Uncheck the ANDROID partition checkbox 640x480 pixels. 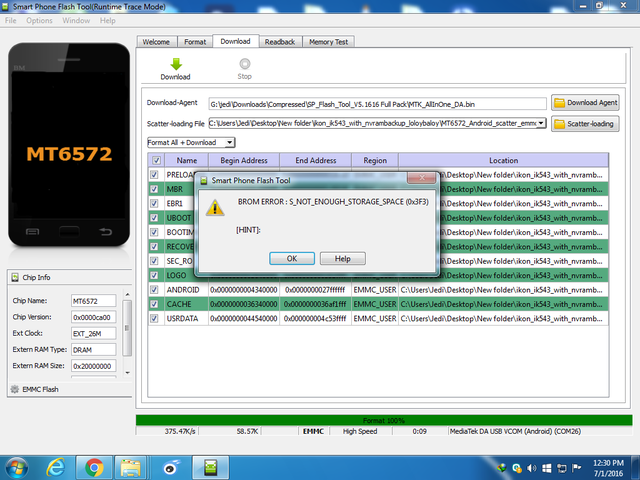coord(154,290)
